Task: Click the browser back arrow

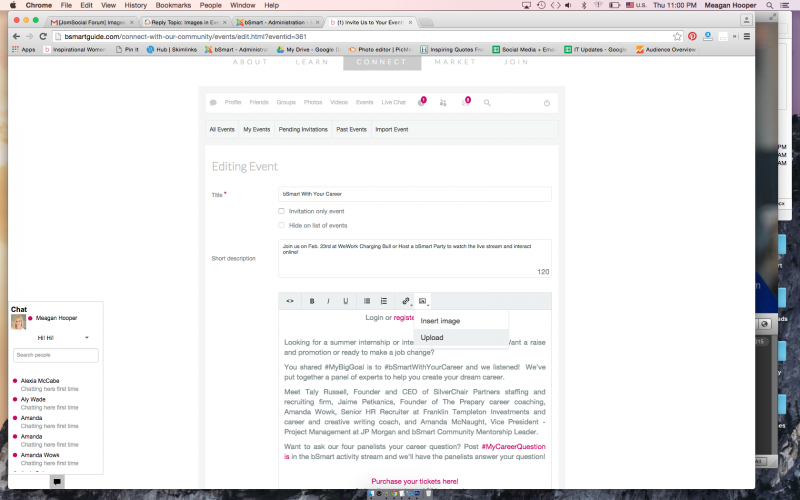Action: tap(16, 36)
